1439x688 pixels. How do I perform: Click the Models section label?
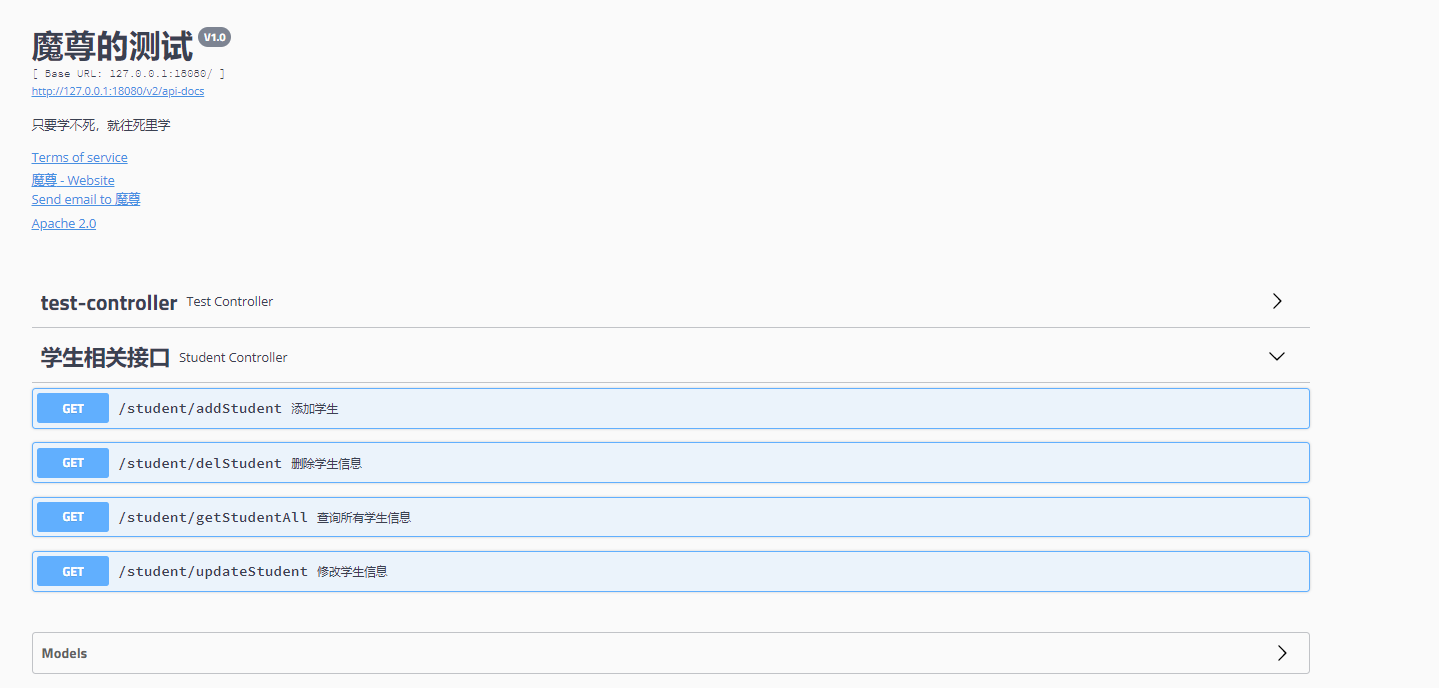[x=64, y=653]
